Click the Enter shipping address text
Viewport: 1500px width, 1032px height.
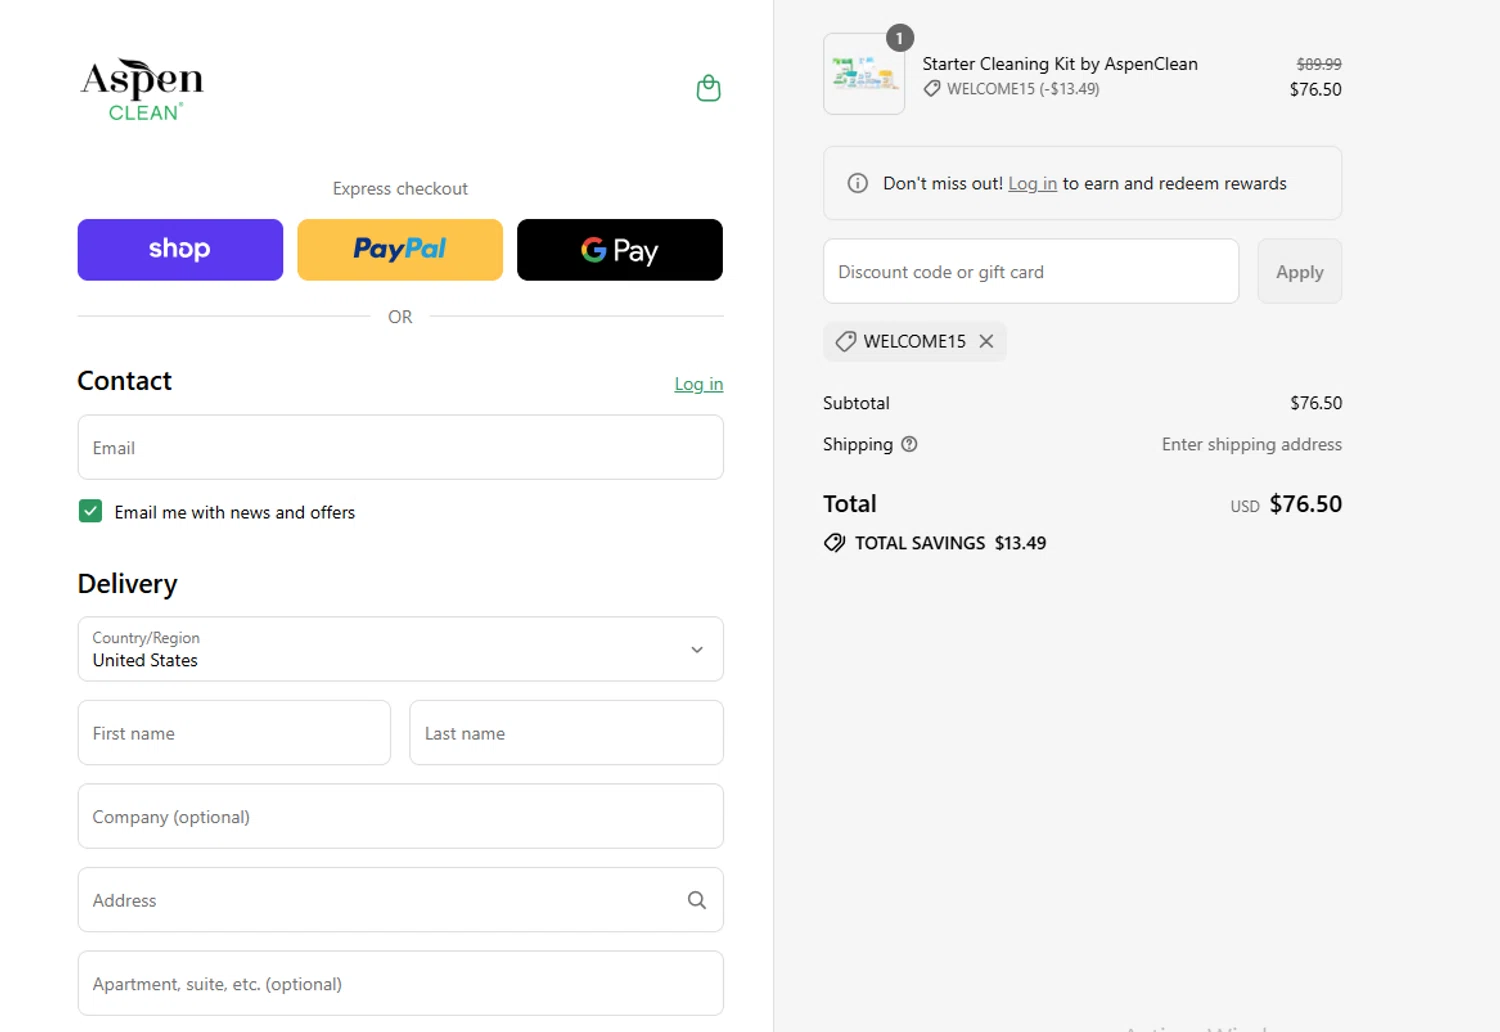[x=1252, y=444]
